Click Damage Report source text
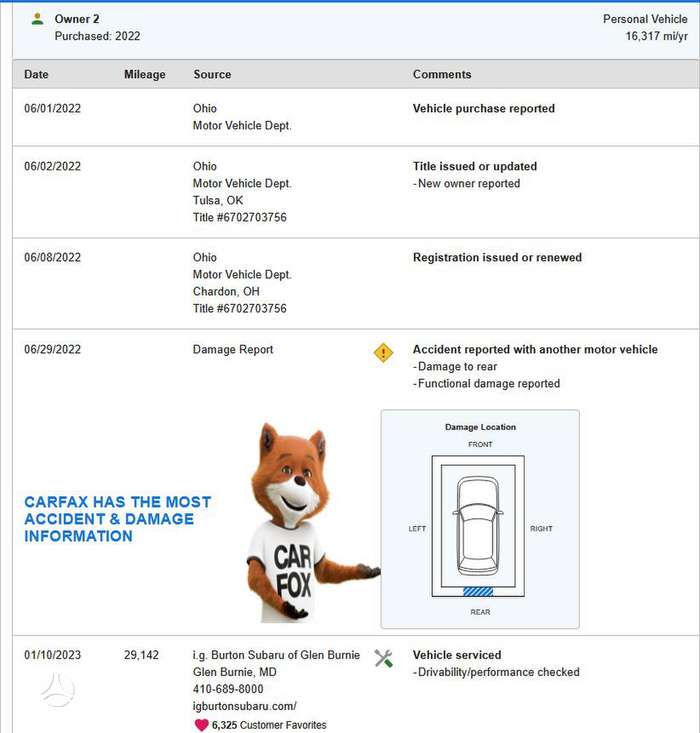This screenshot has width=700, height=733. pyautogui.click(x=233, y=350)
